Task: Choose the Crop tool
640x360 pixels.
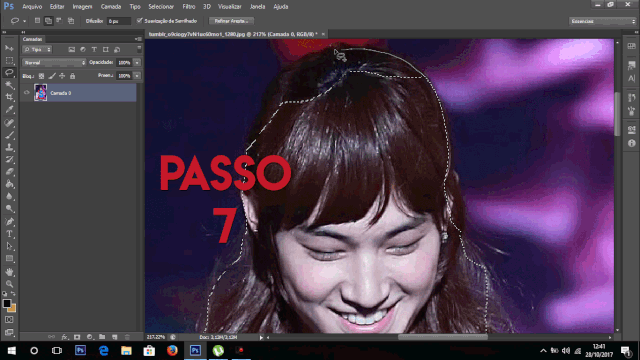Action: [9, 97]
